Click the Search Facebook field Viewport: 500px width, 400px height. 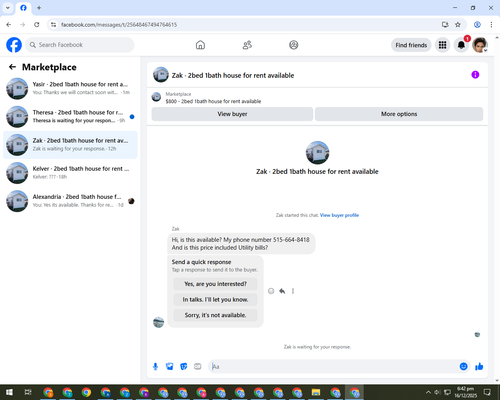click(80, 45)
